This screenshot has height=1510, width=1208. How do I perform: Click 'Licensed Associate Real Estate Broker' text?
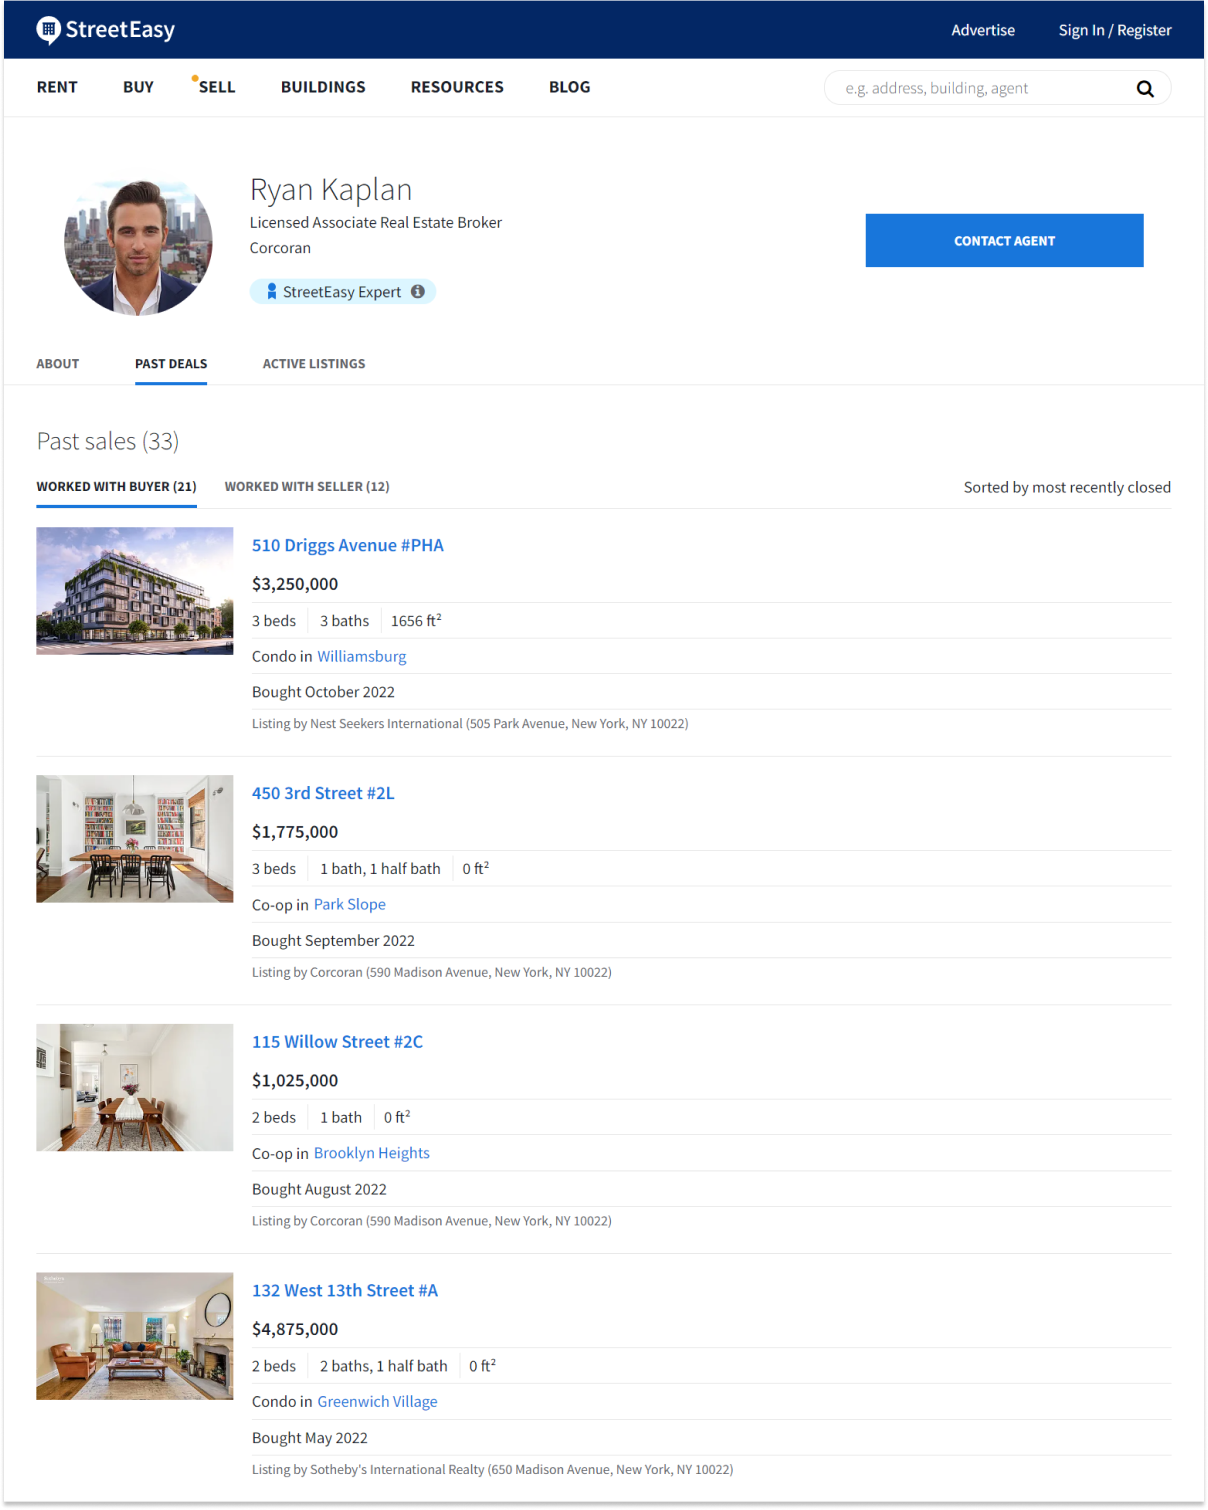click(x=376, y=223)
